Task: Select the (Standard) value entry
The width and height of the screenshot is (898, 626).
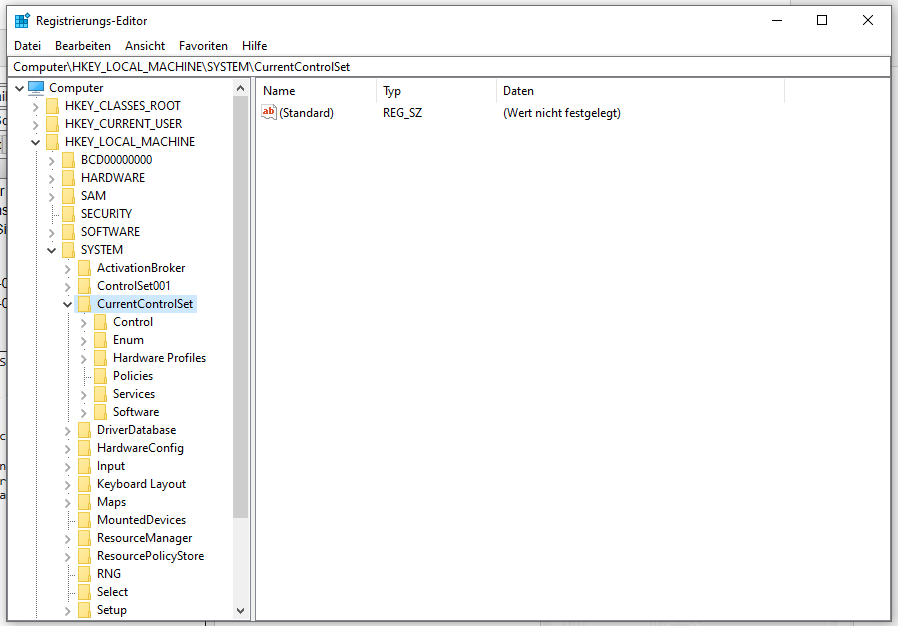Action: [306, 113]
